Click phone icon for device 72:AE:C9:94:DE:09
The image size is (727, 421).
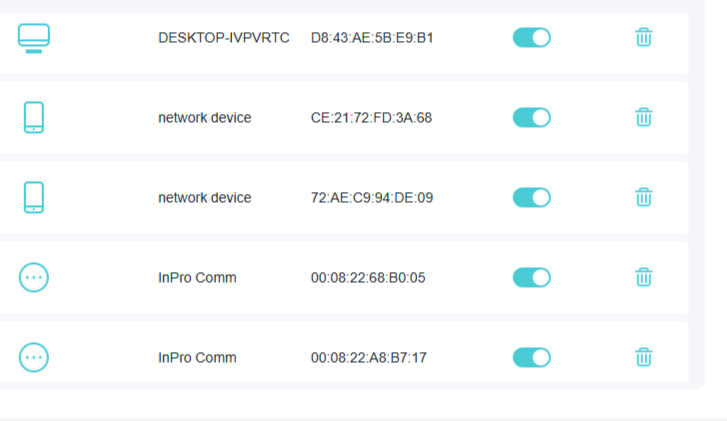tap(34, 197)
